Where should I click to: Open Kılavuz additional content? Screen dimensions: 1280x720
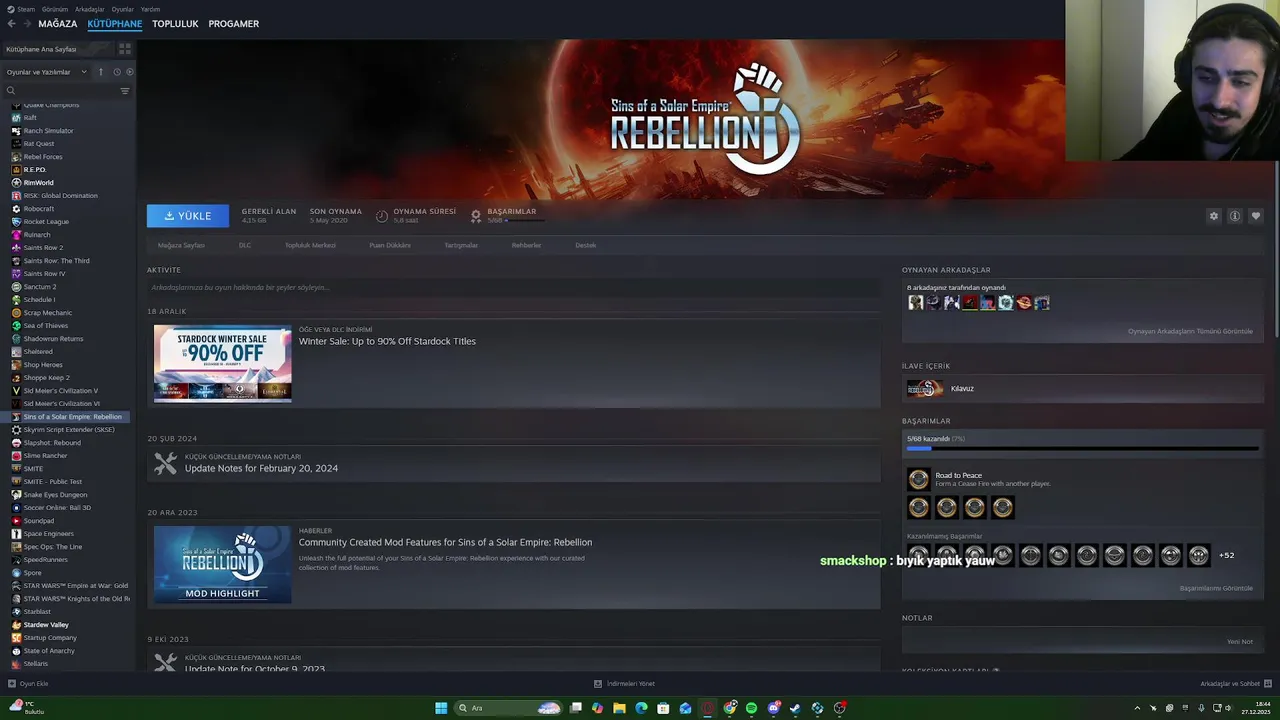(x=1082, y=388)
